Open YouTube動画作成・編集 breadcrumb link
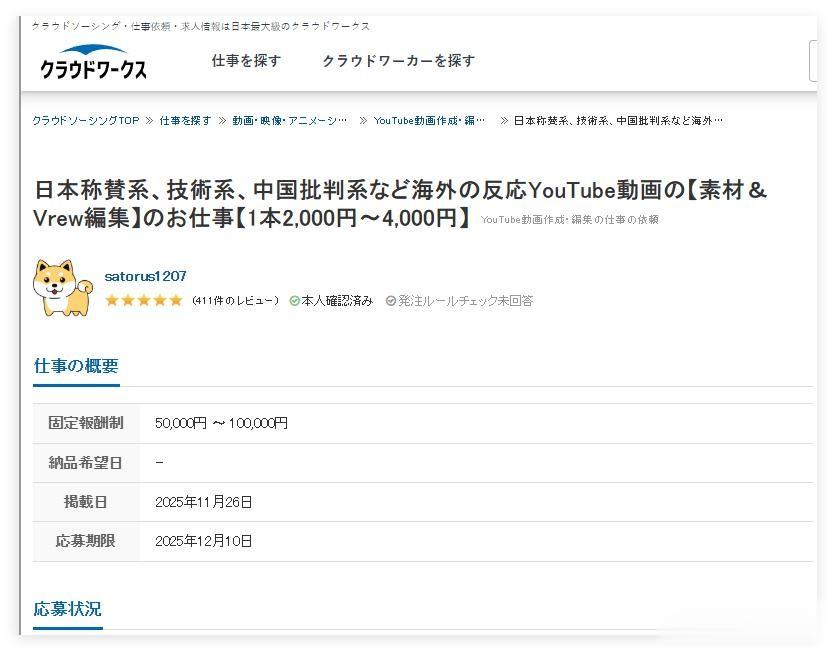This screenshot has height=651, width=833. pos(429,121)
